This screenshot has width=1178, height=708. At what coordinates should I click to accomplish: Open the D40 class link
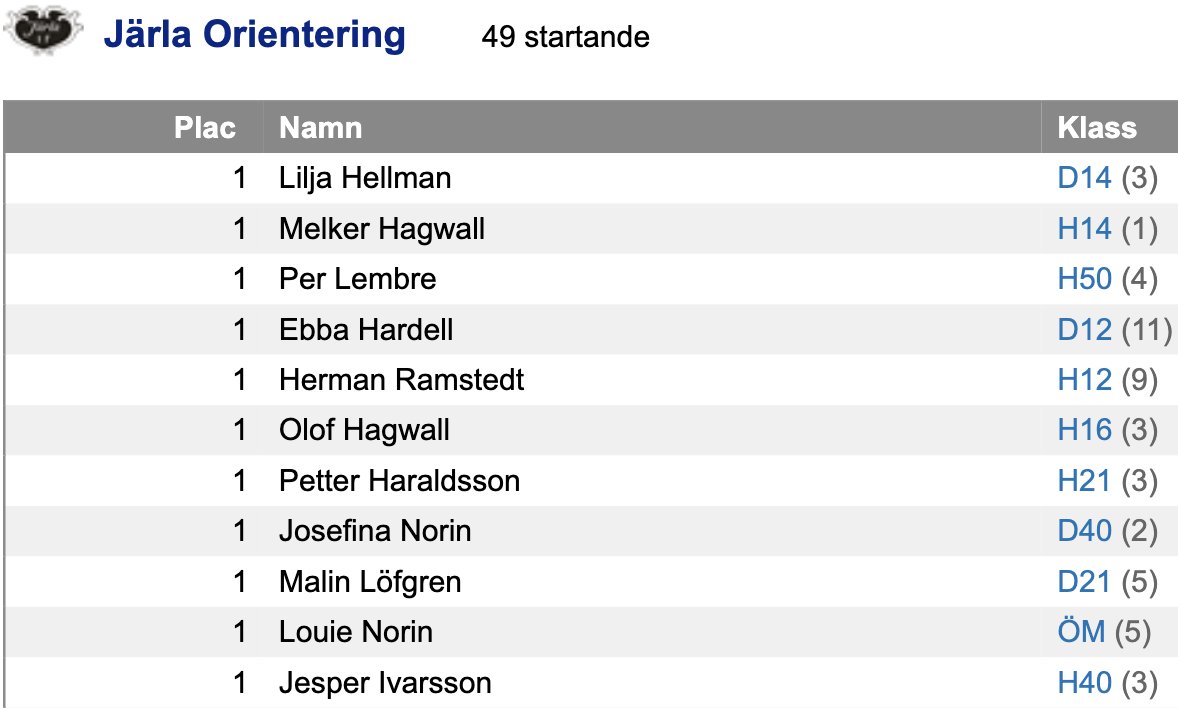click(x=1084, y=531)
